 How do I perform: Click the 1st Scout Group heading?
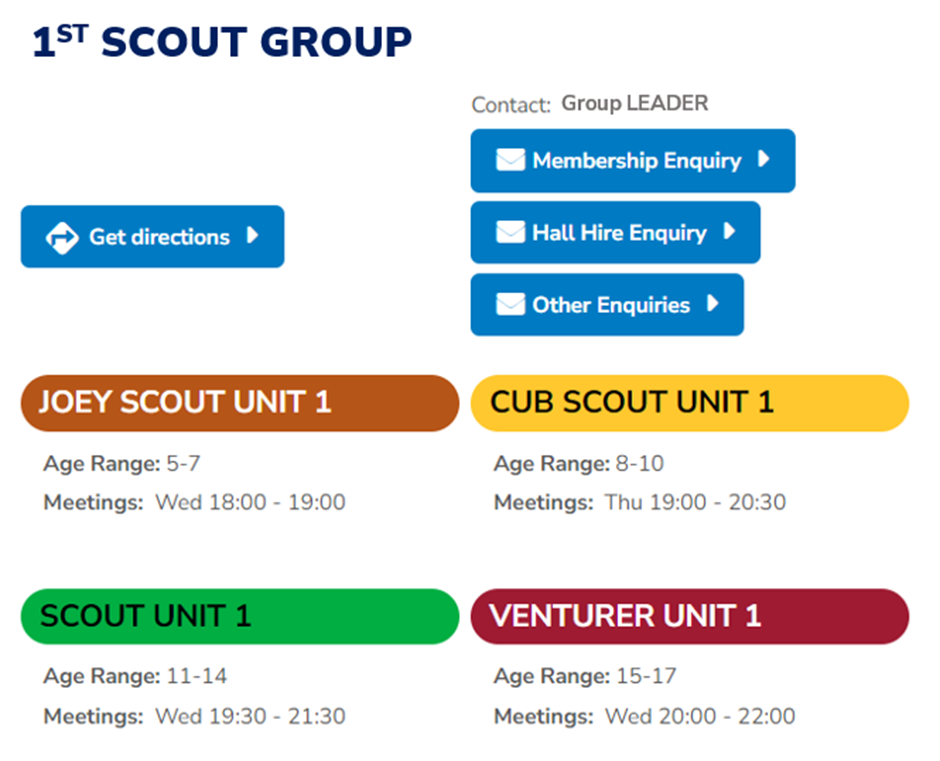[x=222, y=41]
